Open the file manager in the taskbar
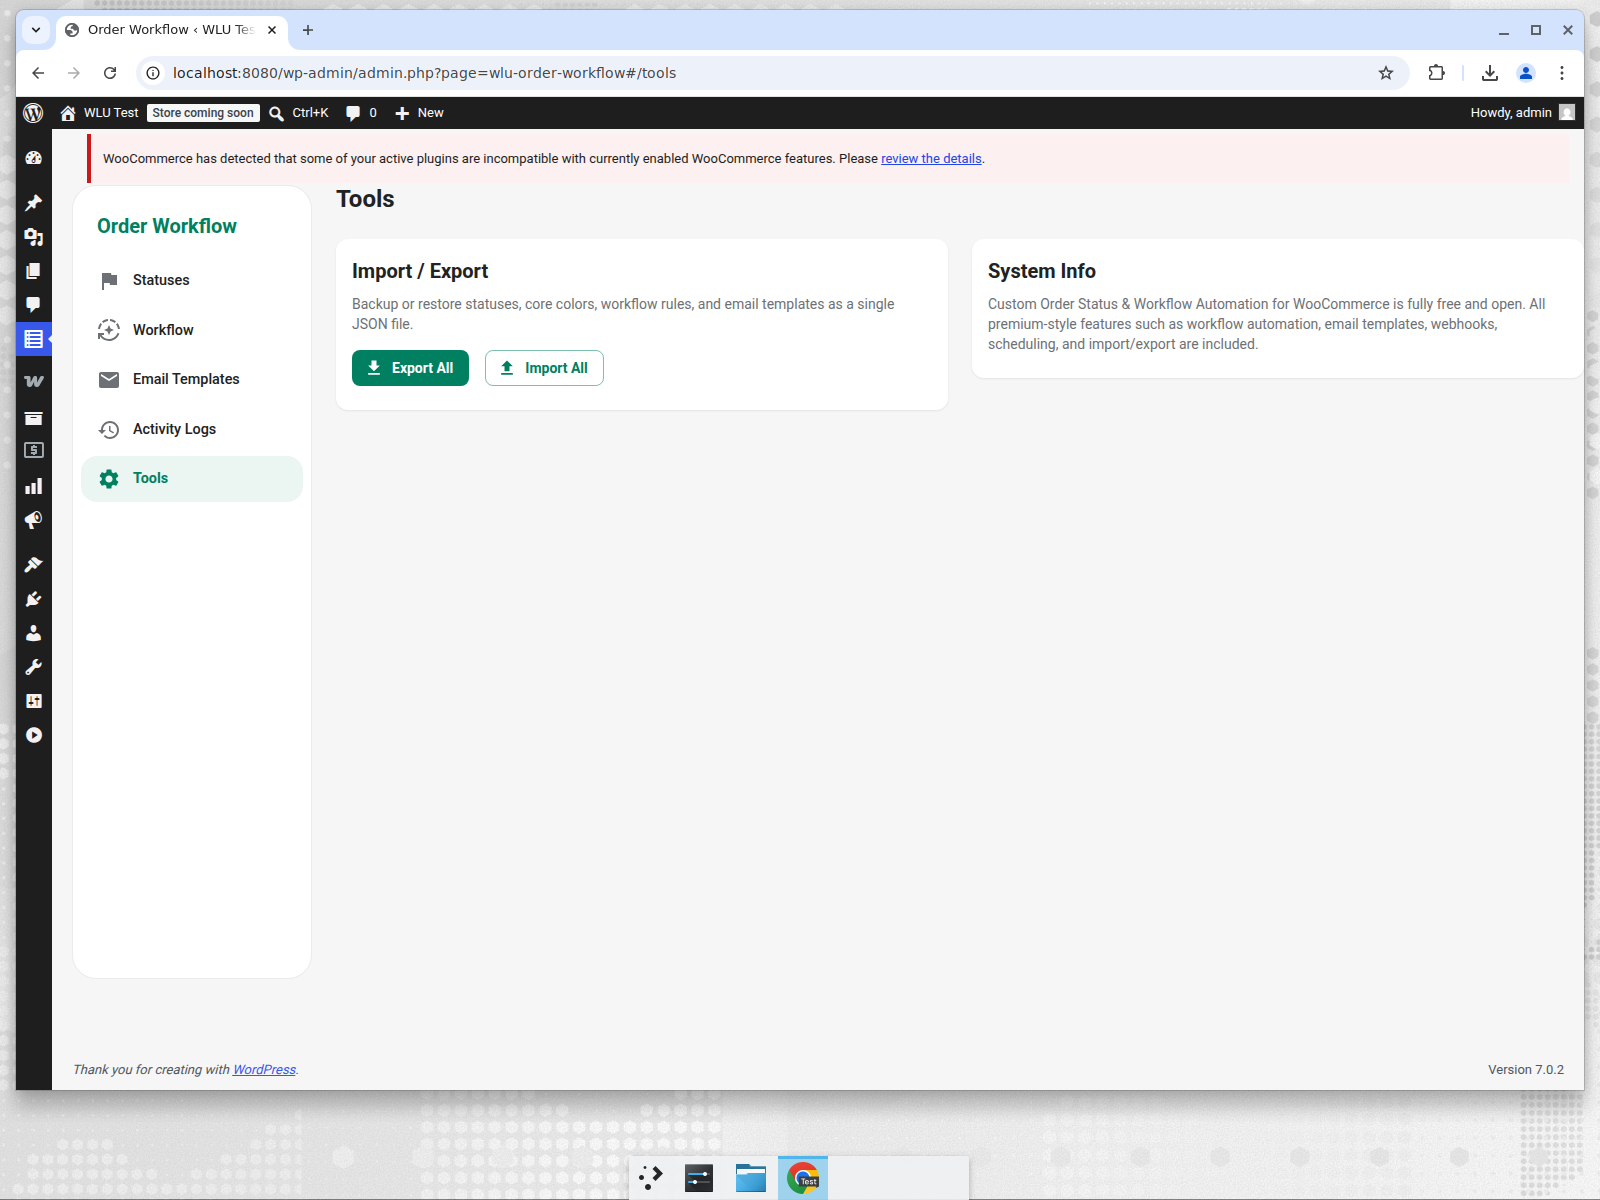Viewport: 1600px width, 1200px height. [751, 1178]
